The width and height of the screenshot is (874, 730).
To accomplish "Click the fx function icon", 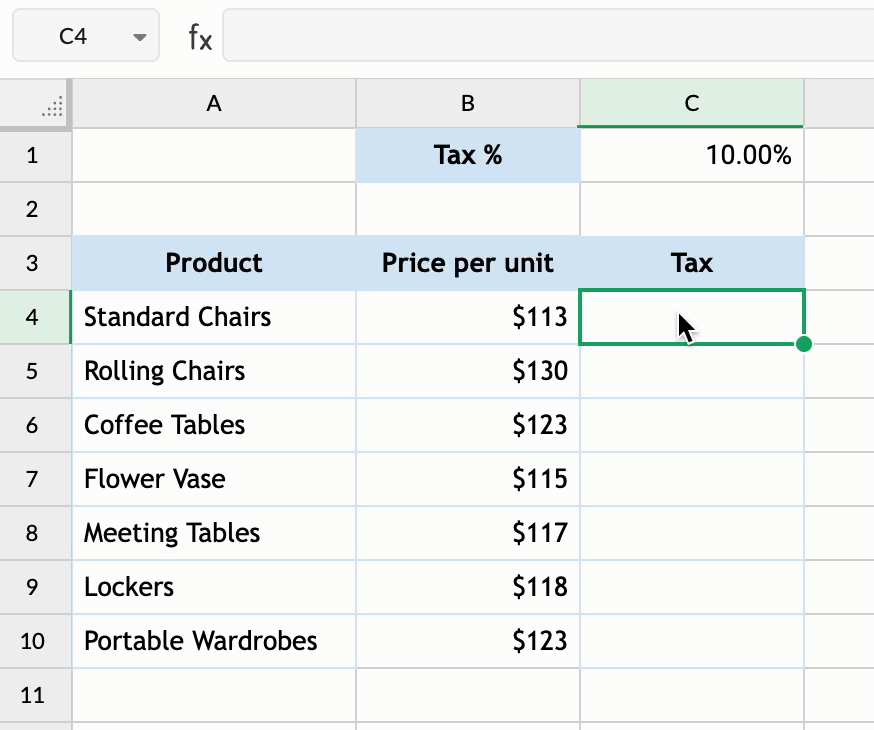I will (x=200, y=37).
